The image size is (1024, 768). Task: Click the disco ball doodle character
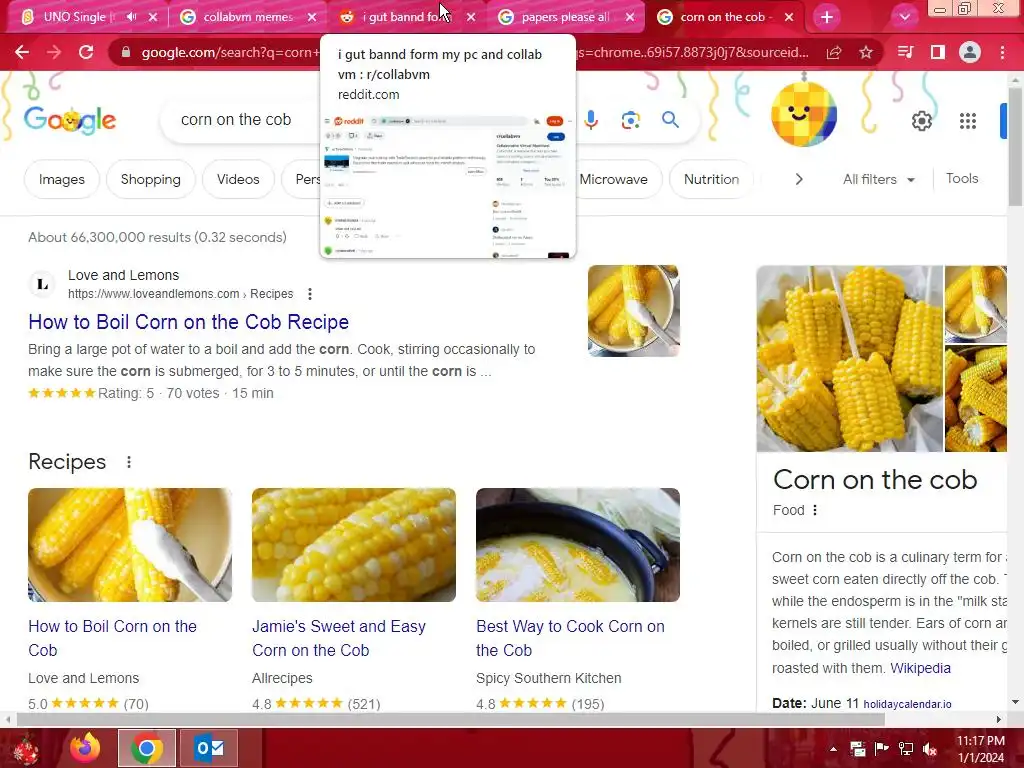click(804, 114)
